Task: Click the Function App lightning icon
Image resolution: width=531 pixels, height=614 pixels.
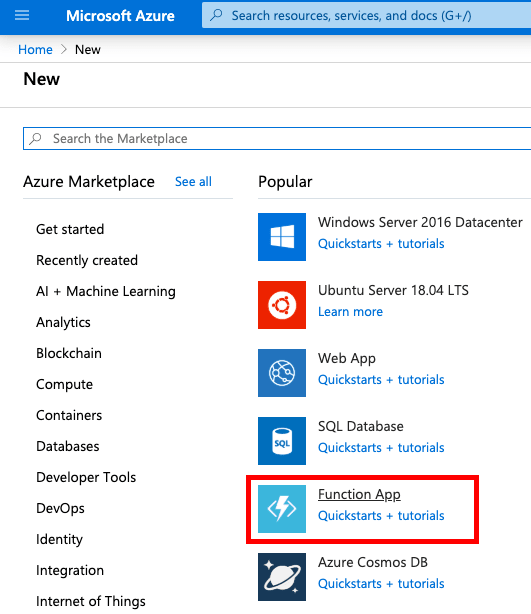Action: [282, 509]
